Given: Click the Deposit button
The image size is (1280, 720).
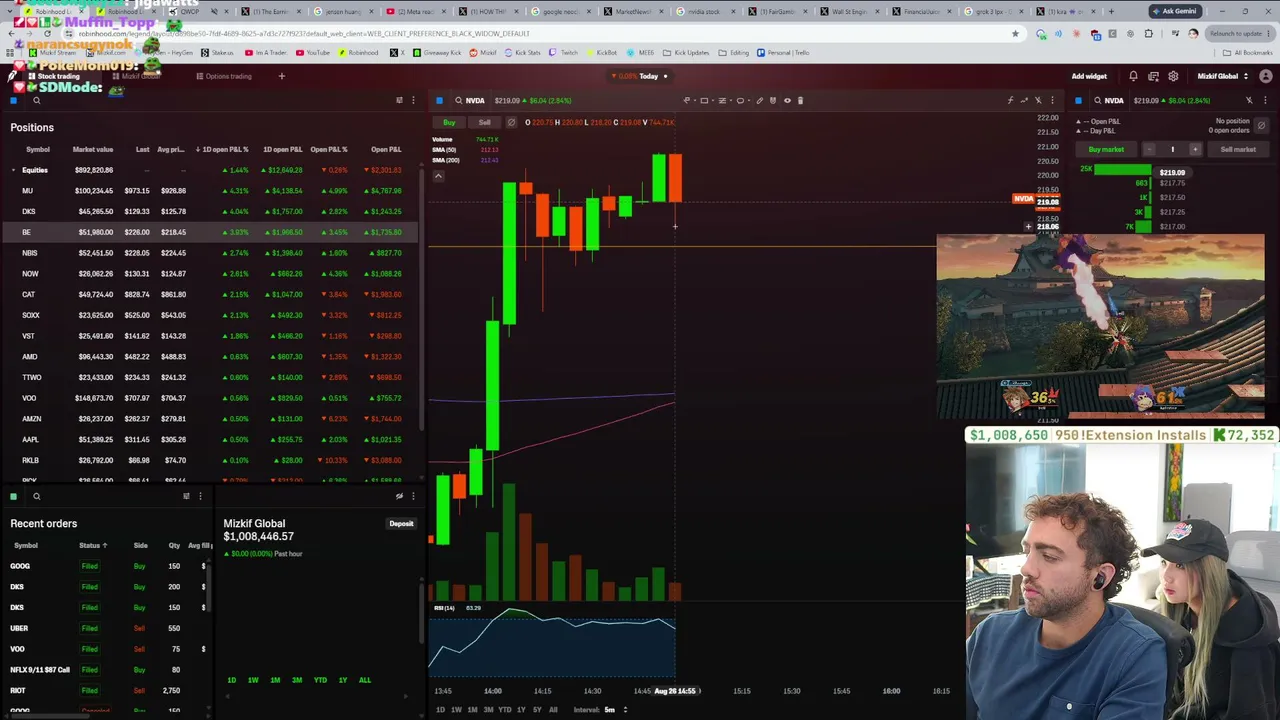Looking at the screenshot, I should click(x=401, y=524).
